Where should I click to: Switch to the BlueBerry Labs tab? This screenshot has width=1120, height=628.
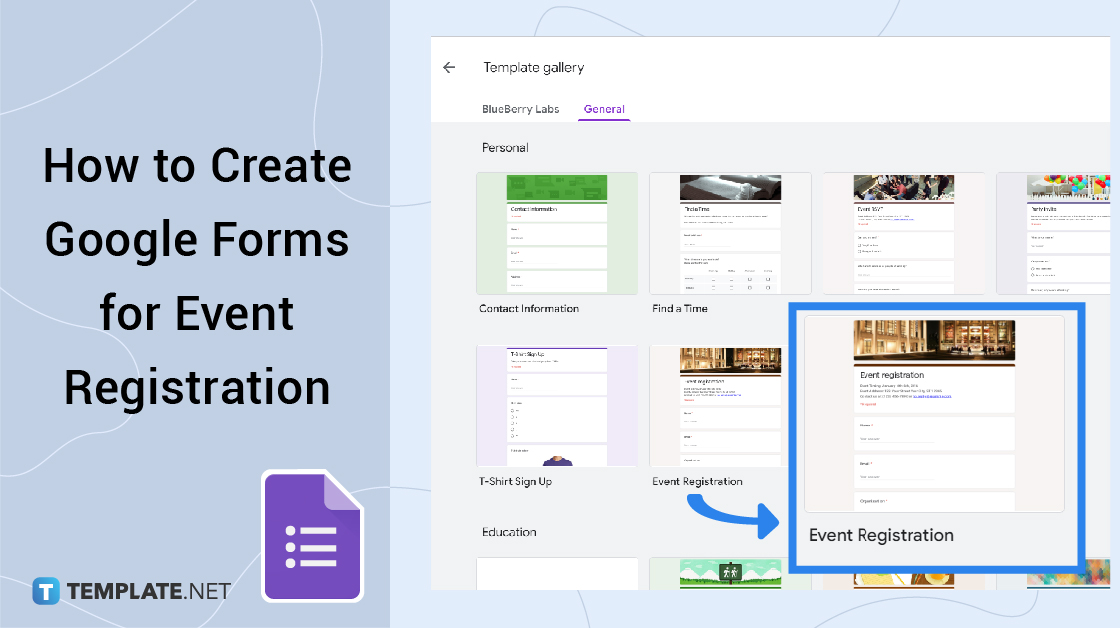(520, 111)
